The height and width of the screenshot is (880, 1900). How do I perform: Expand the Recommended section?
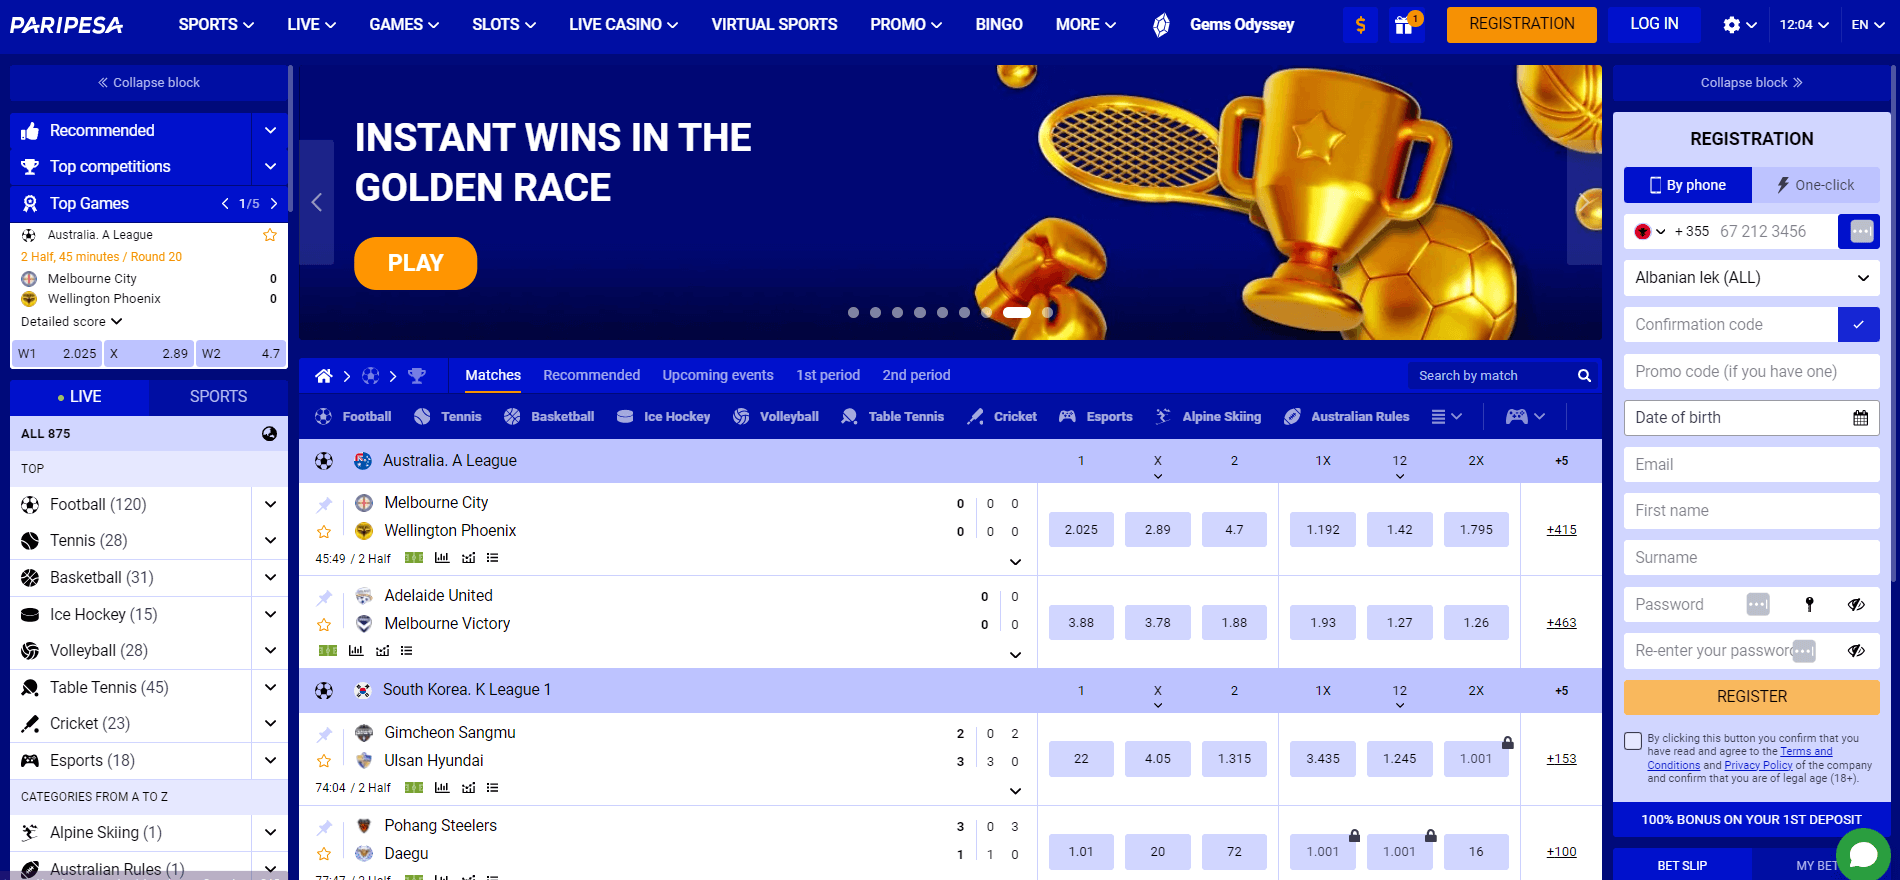tap(270, 130)
